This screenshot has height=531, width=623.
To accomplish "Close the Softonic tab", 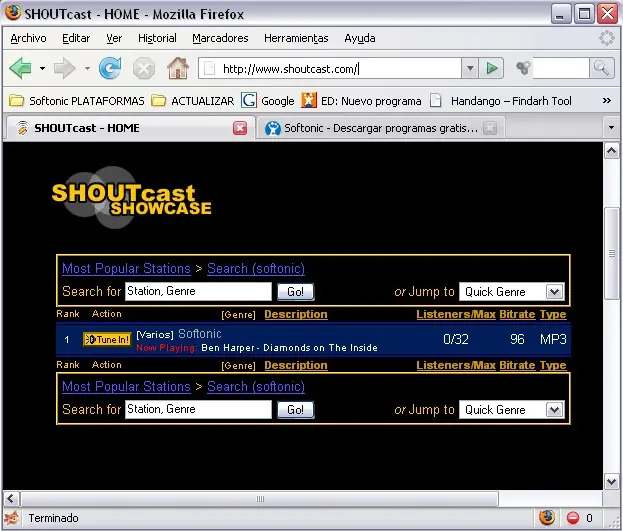I will tap(490, 128).
